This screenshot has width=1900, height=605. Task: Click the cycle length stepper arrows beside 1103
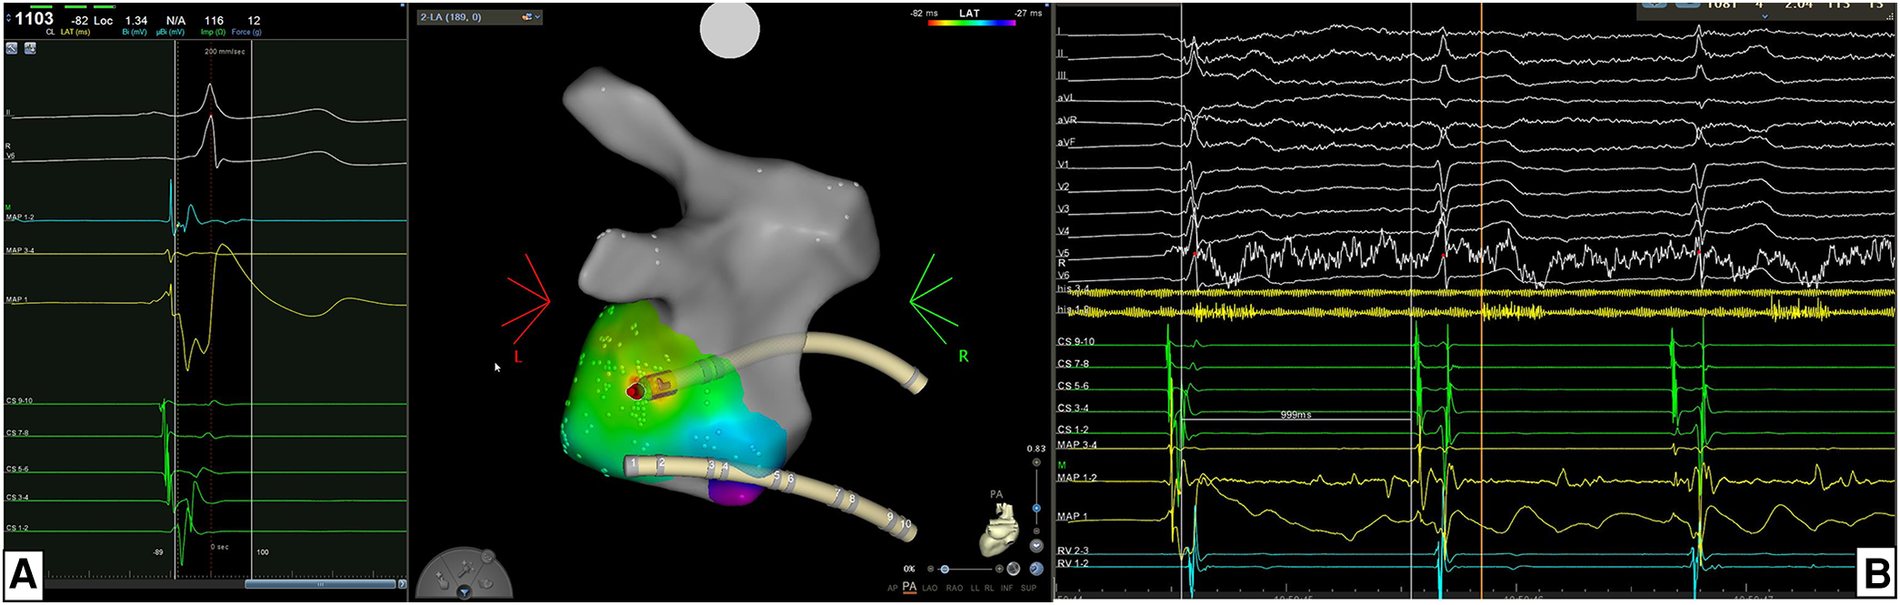pyautogui.click(x=9, y=19)
